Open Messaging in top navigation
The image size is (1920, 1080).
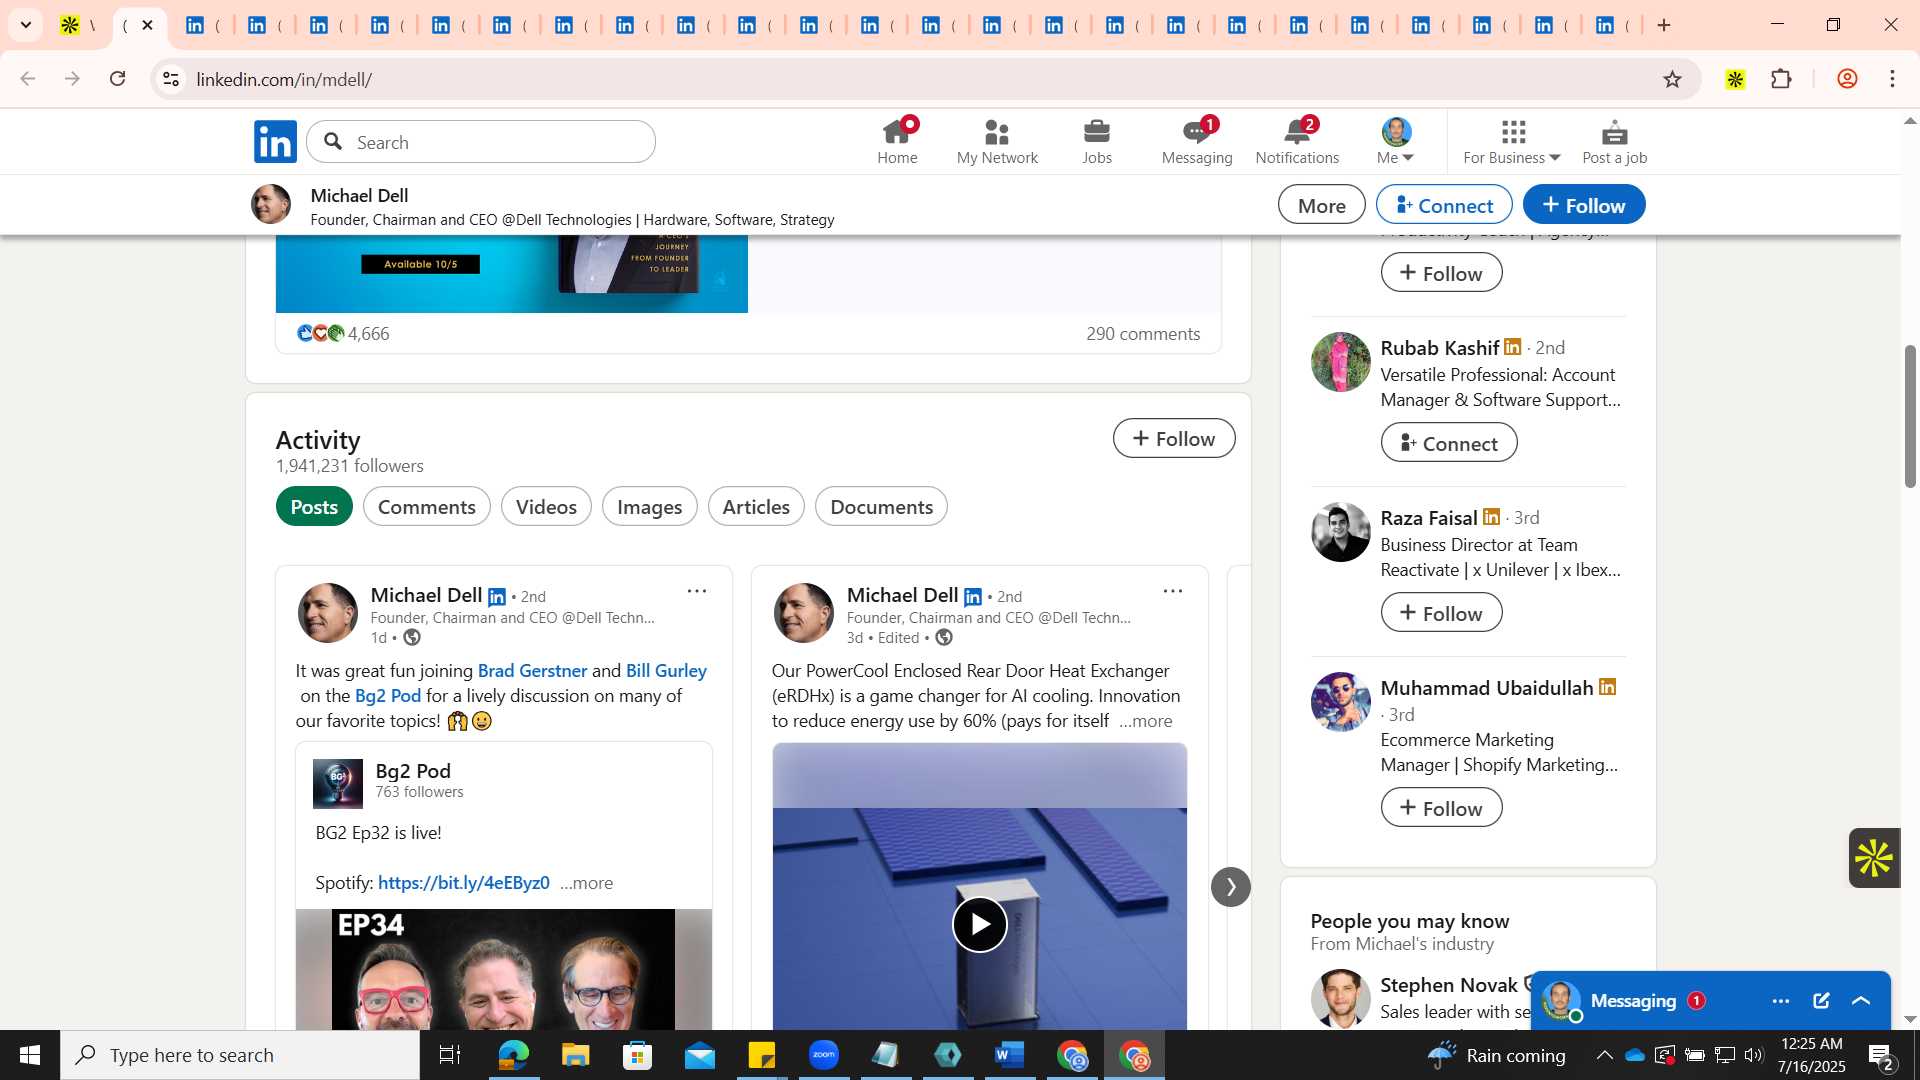pyautogui.click(x=1197, y=142)
